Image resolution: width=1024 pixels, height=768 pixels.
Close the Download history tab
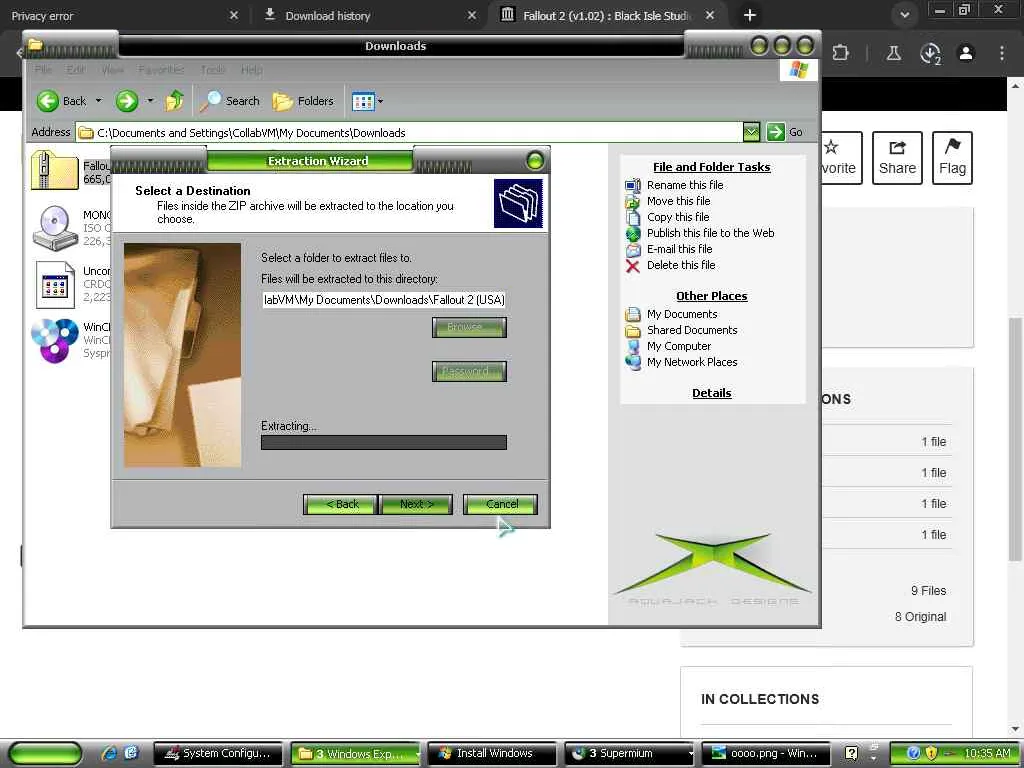pyautogui.click(x=472, y=16)
